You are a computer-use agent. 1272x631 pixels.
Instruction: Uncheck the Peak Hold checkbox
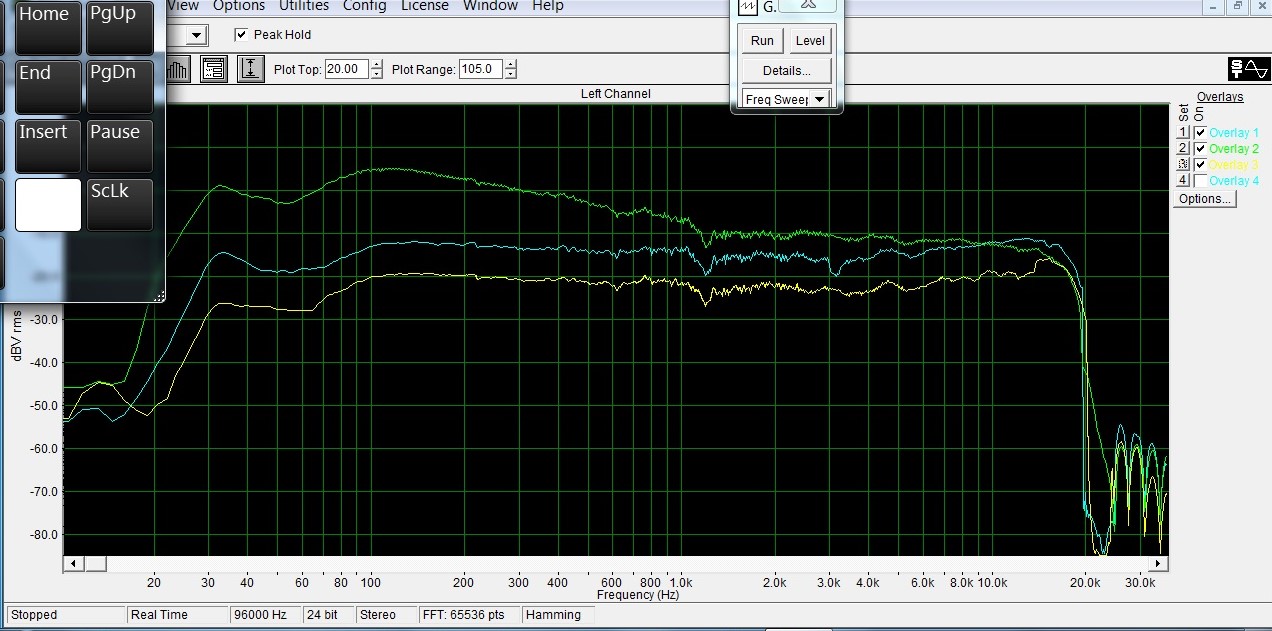241,35
